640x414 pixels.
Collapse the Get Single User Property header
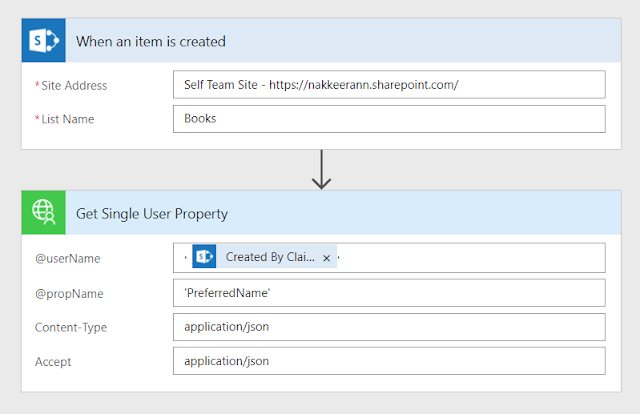(343, 212)
